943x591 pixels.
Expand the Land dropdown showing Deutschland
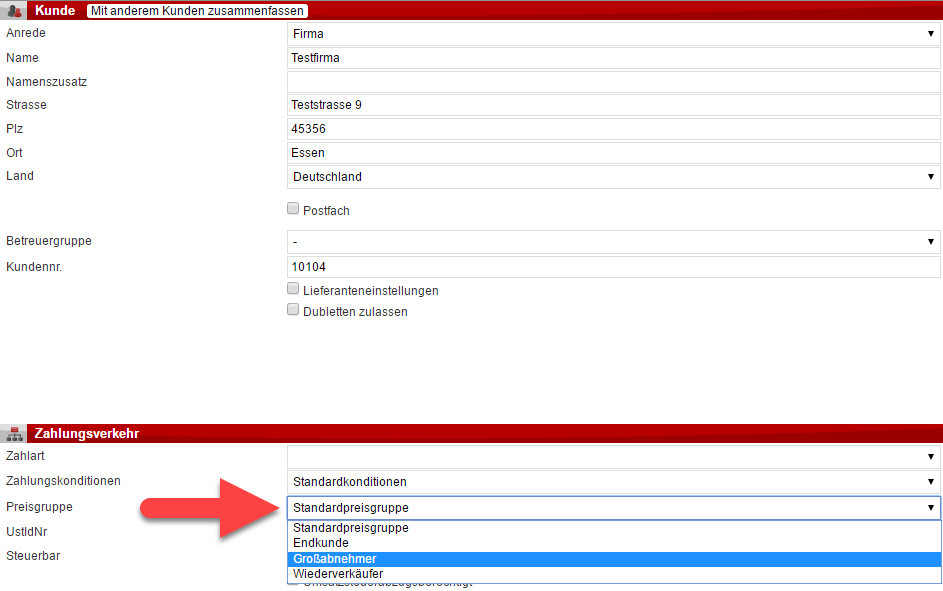click(x=613, y=177)
